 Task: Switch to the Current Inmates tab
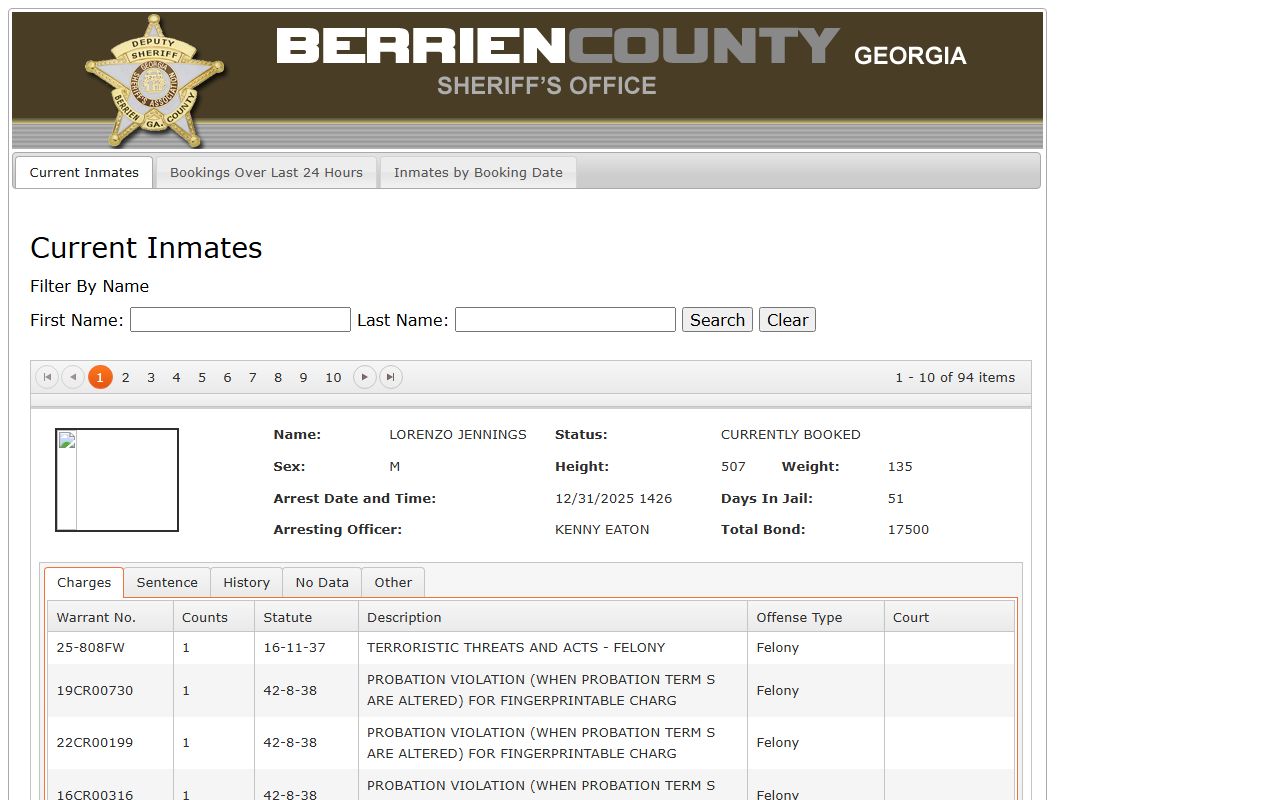(84, 172)
